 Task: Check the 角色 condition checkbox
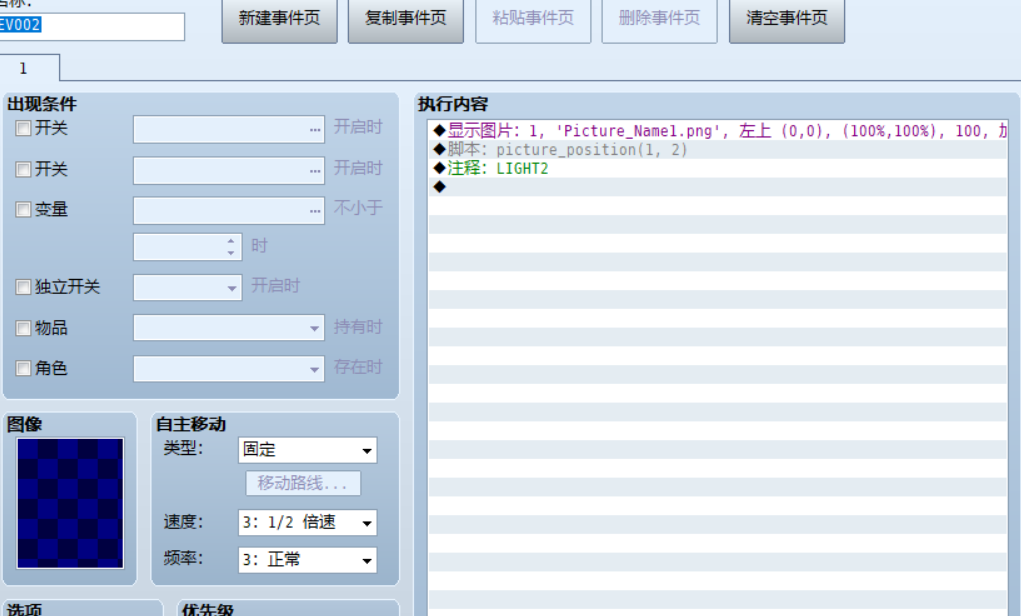(x=23, y=369)
